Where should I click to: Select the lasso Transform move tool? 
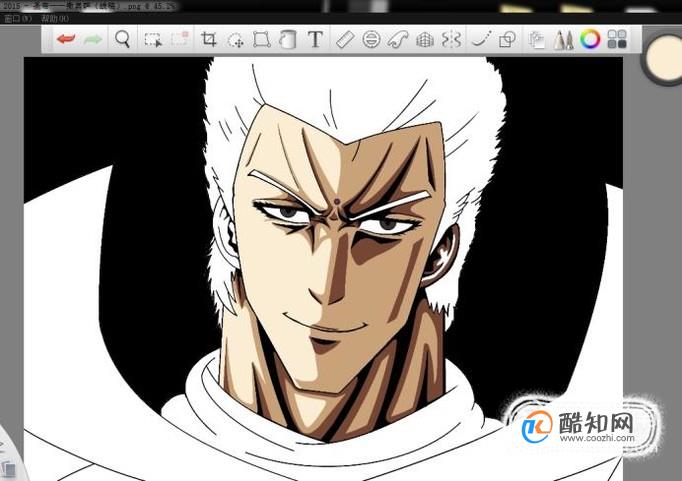(235, 40)
